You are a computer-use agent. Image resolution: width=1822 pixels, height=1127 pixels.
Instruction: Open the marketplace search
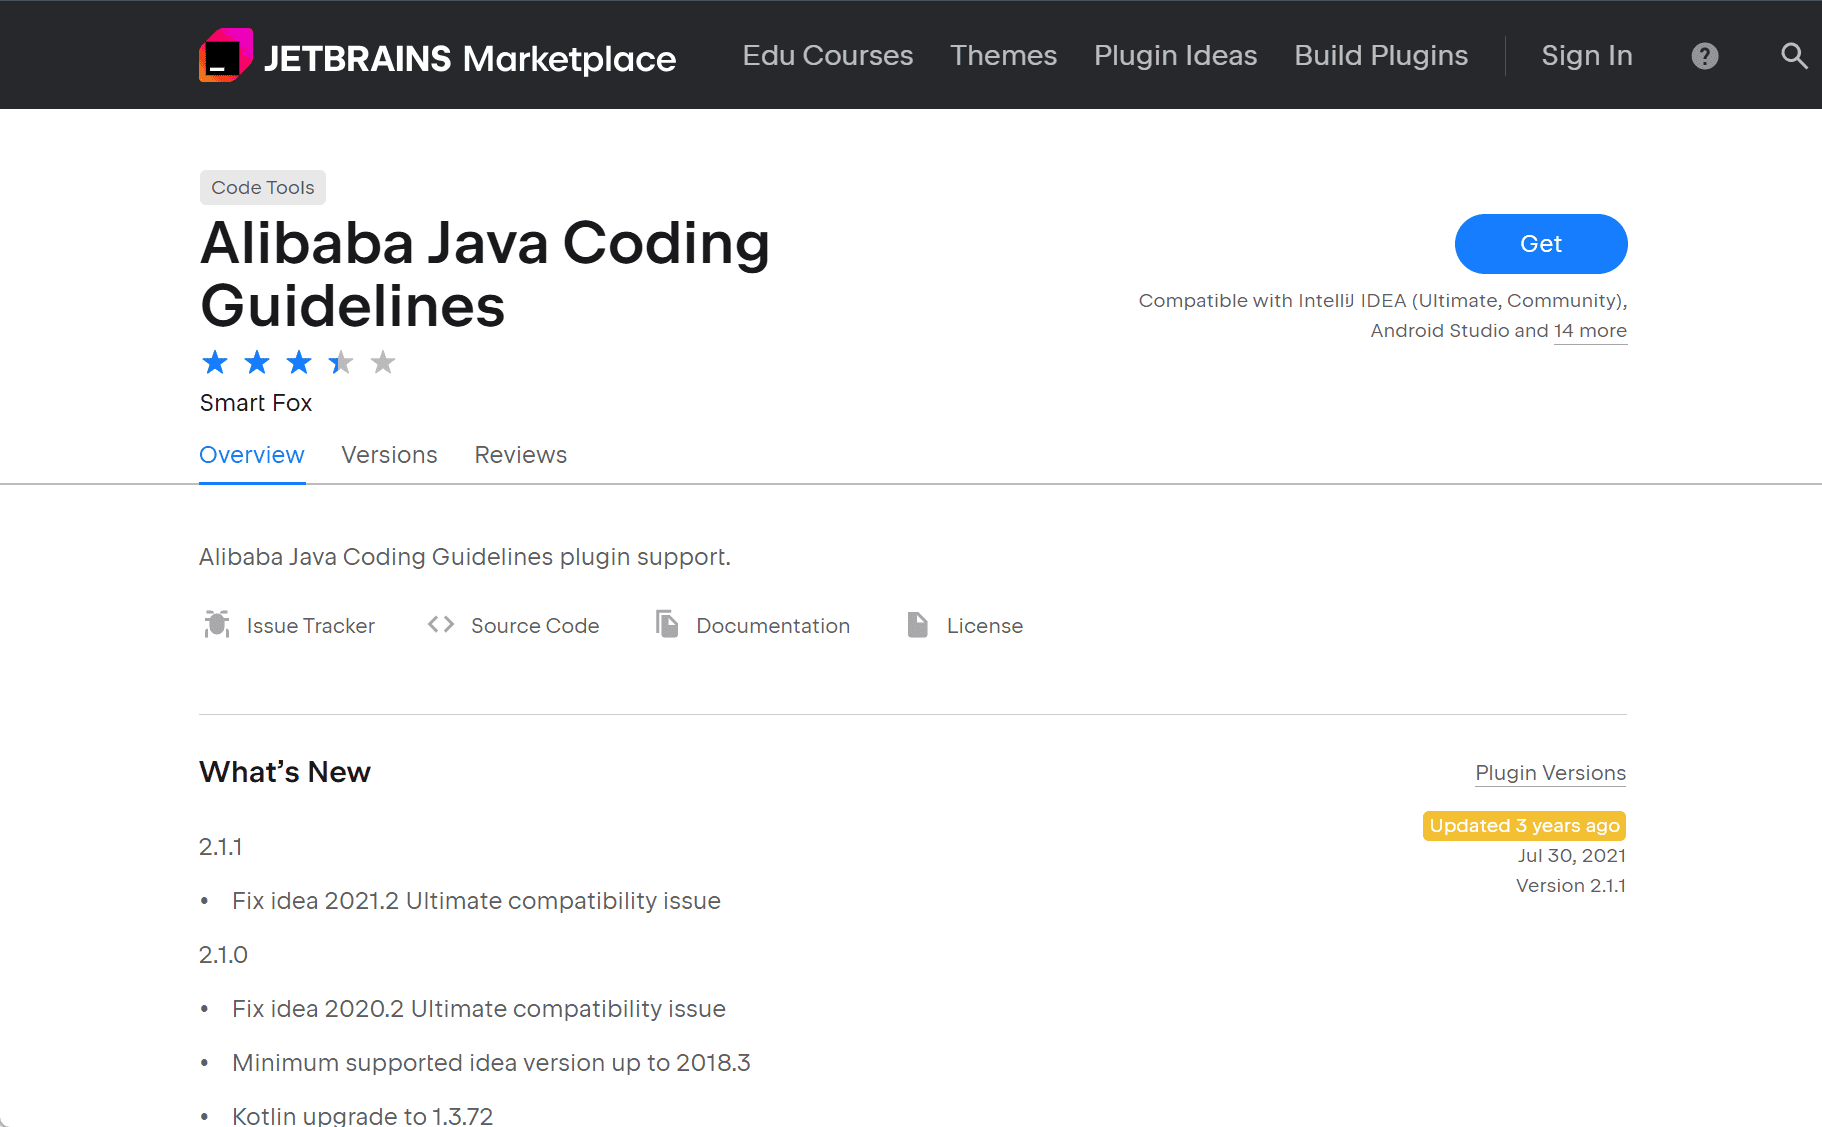(1794, 56)
